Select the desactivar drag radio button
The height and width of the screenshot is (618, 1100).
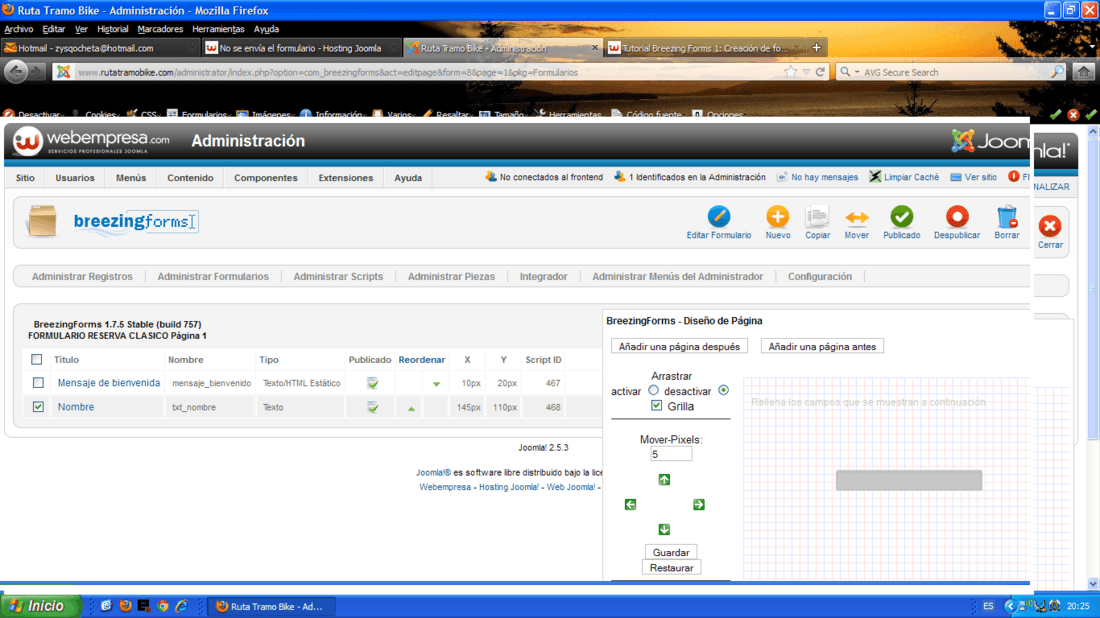coord(723,390)
